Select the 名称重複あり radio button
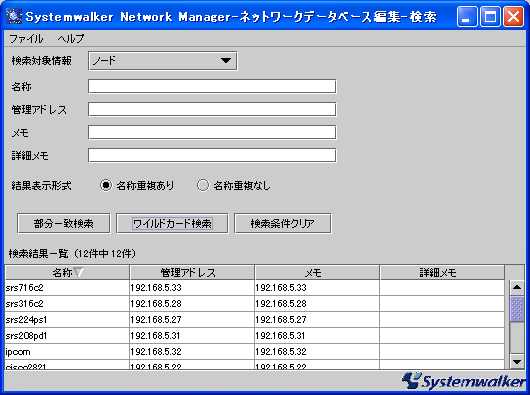 (106, 186)
